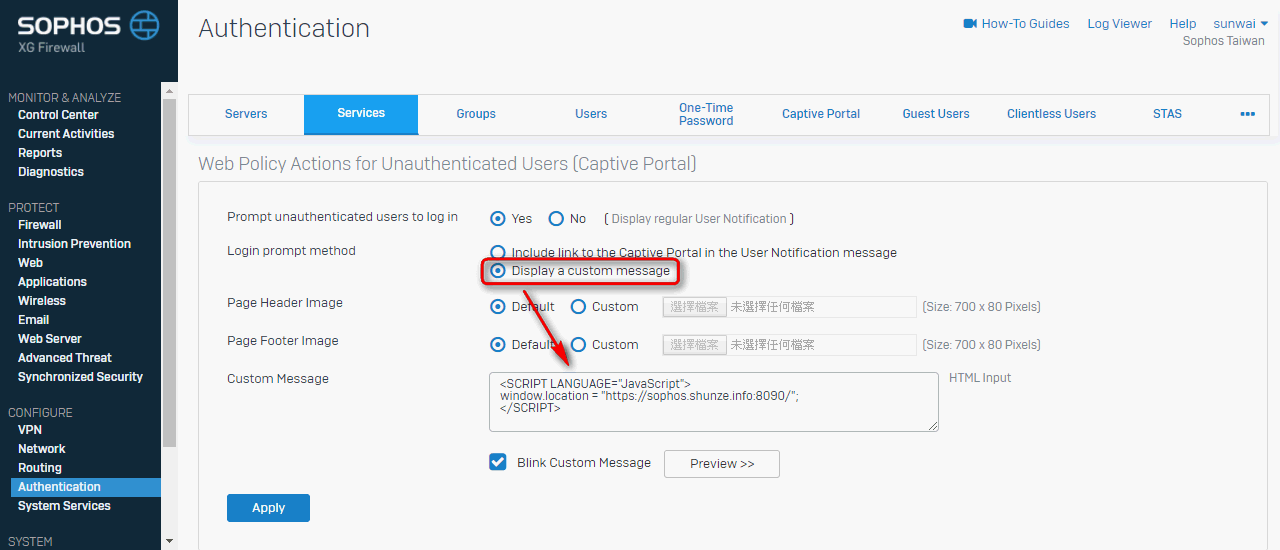Open Applications in the sidebar
The image size is (1280, 550).
click(x=52, y=282)
